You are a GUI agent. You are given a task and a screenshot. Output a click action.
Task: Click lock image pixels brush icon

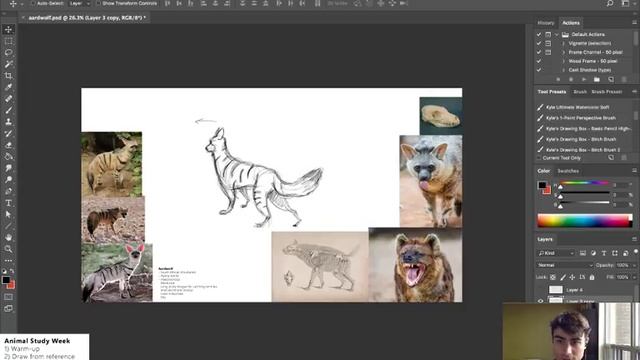563,277
